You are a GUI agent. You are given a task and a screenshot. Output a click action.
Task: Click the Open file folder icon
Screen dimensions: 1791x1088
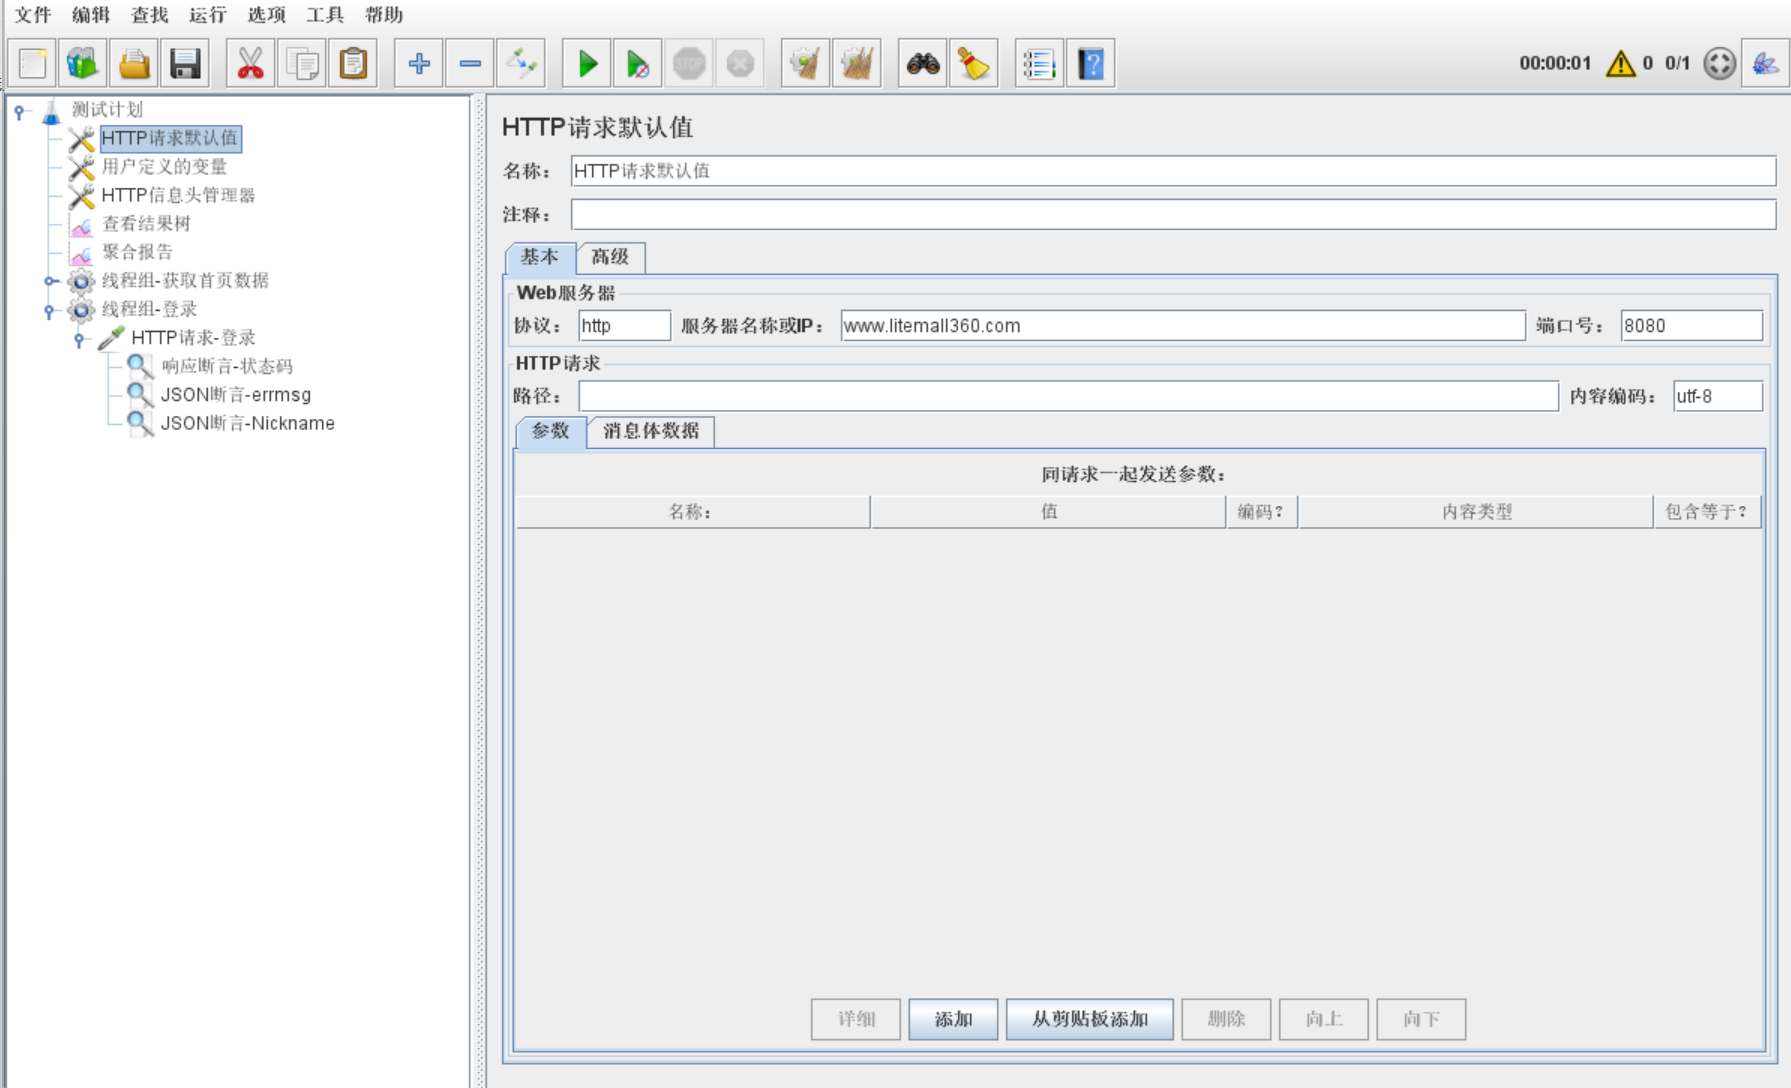[x=134, y=64]
